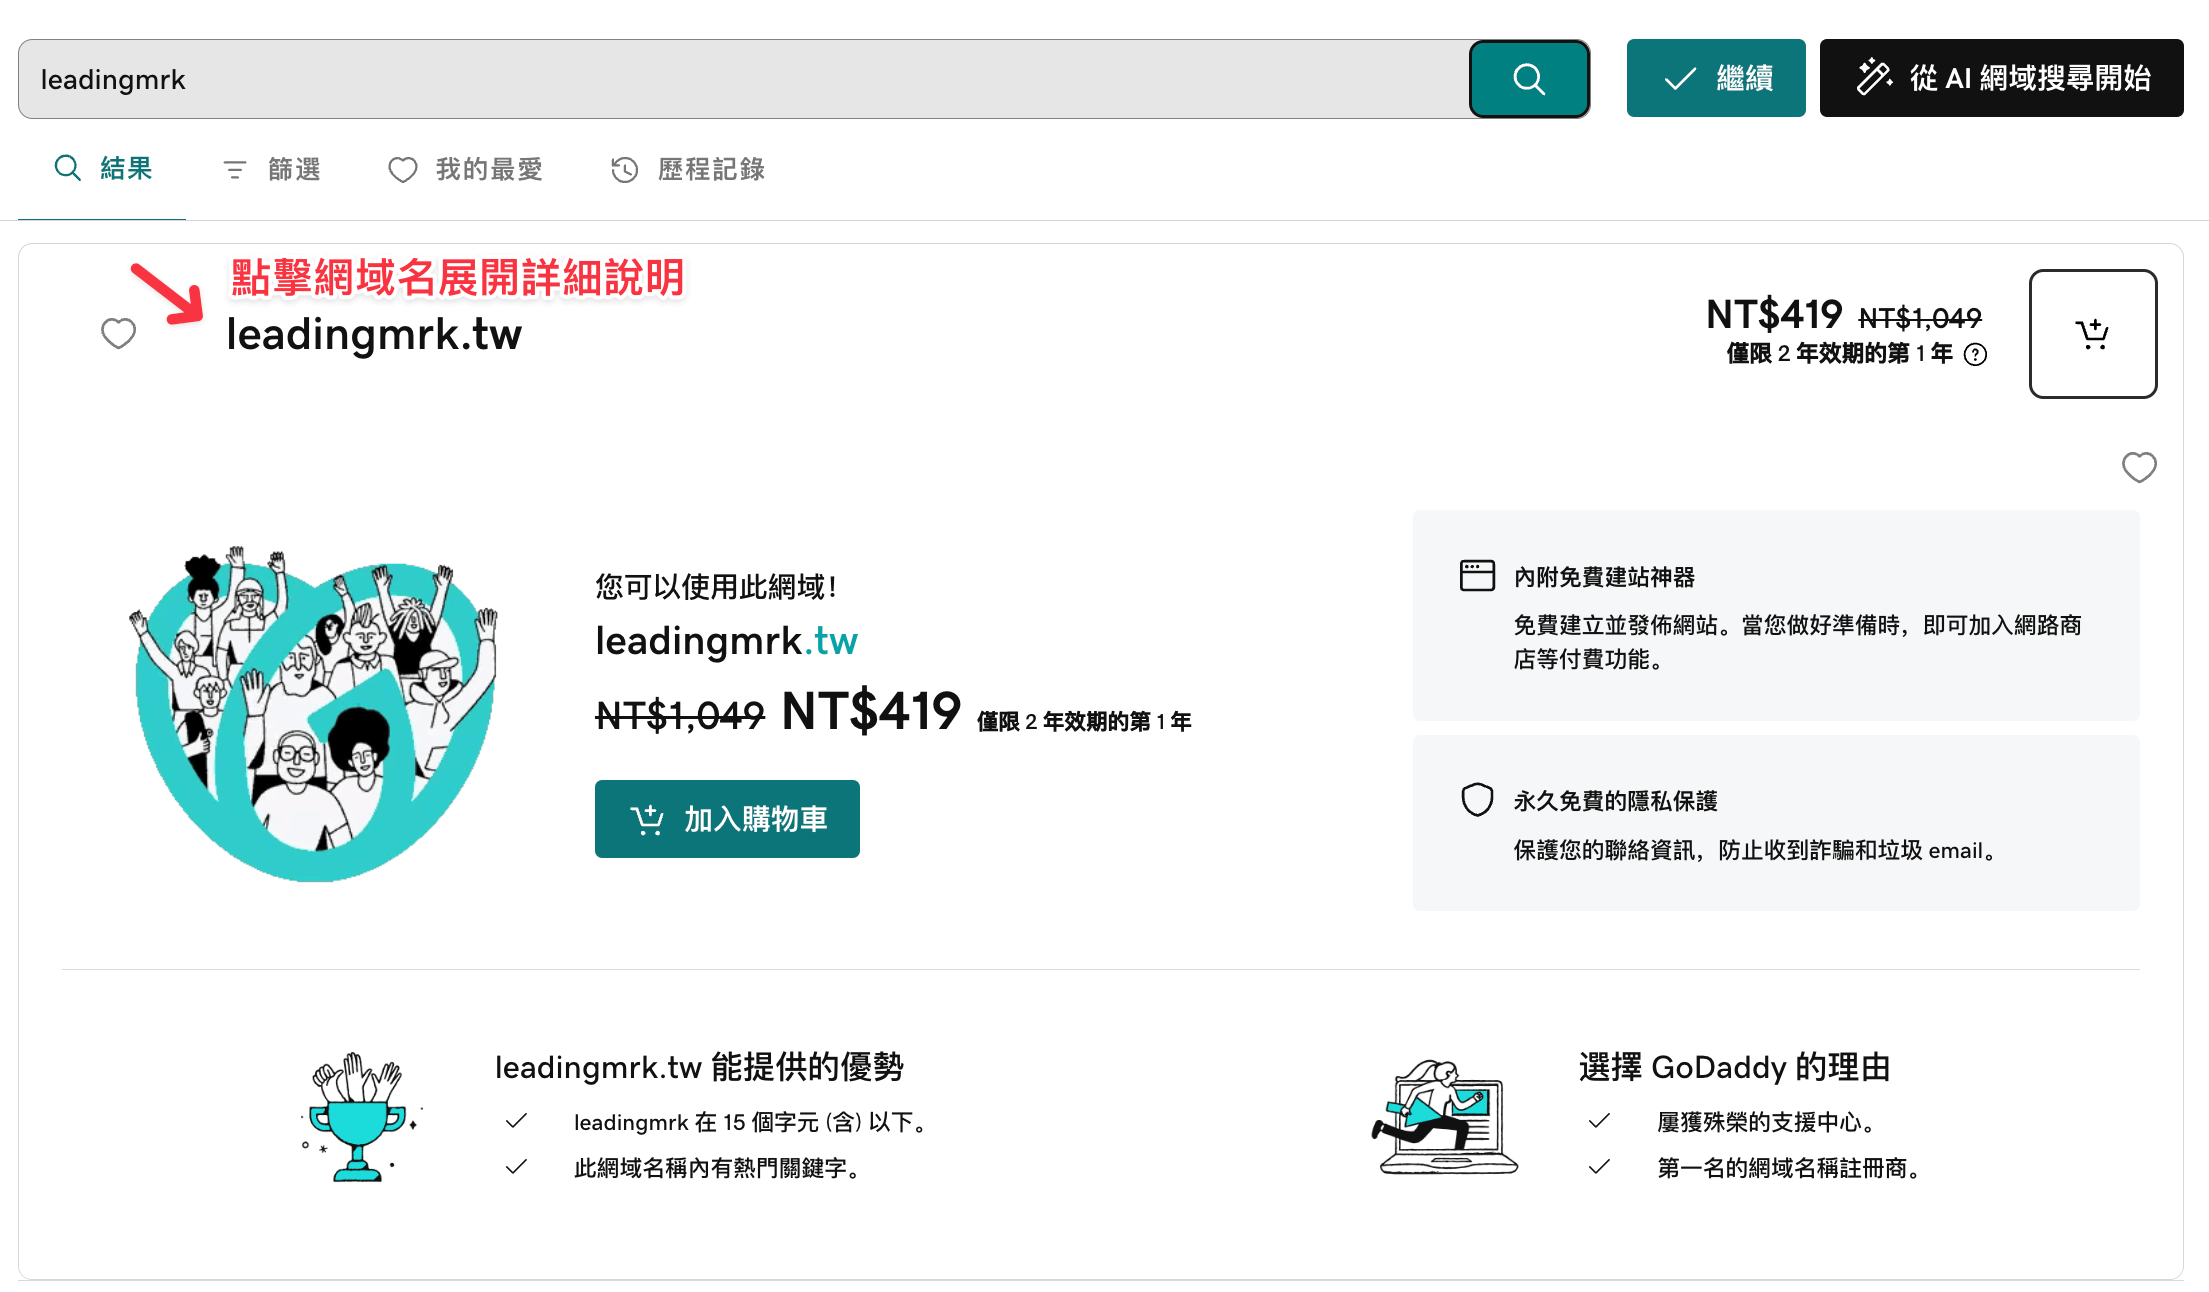This screenshot has height=1292, width=2209.
Task: Open the 我的最愛 favorites tab
Action: tap(465, 169)
